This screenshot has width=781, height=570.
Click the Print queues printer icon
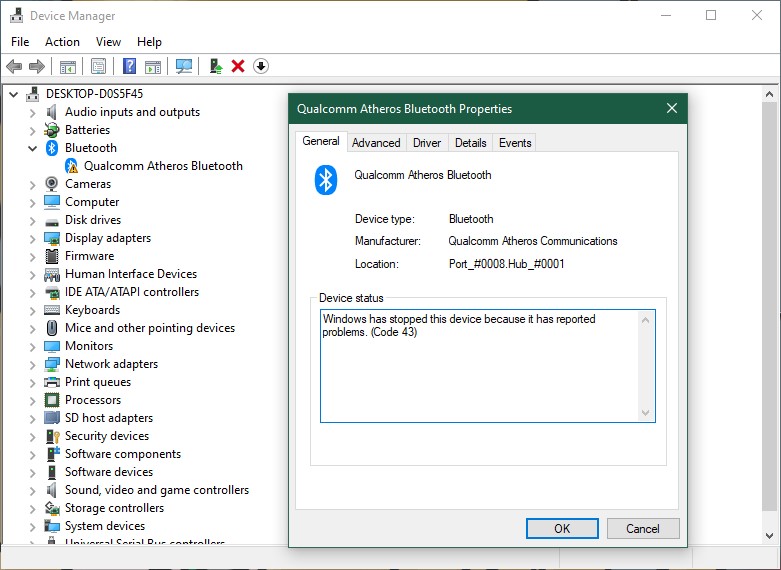pyautogui.click(x=52, y=382)
